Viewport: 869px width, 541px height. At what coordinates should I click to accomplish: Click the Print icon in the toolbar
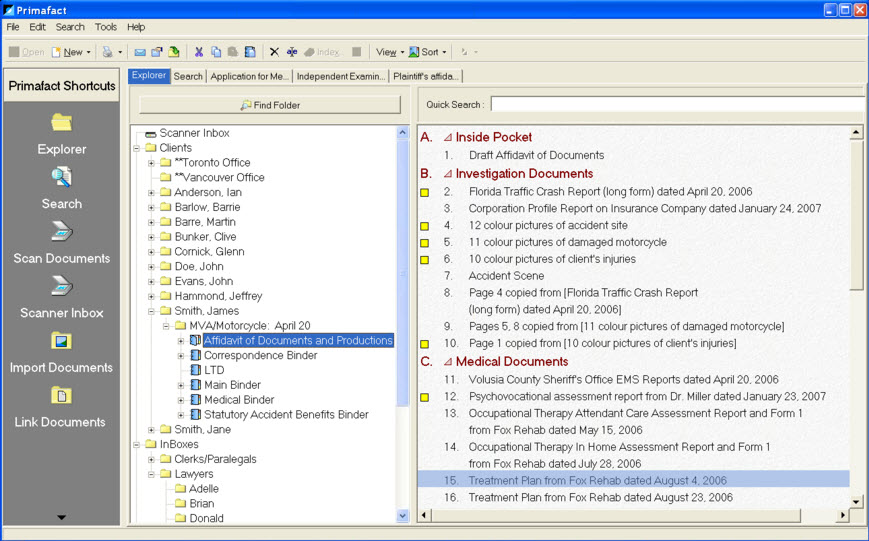pos(108,52)
